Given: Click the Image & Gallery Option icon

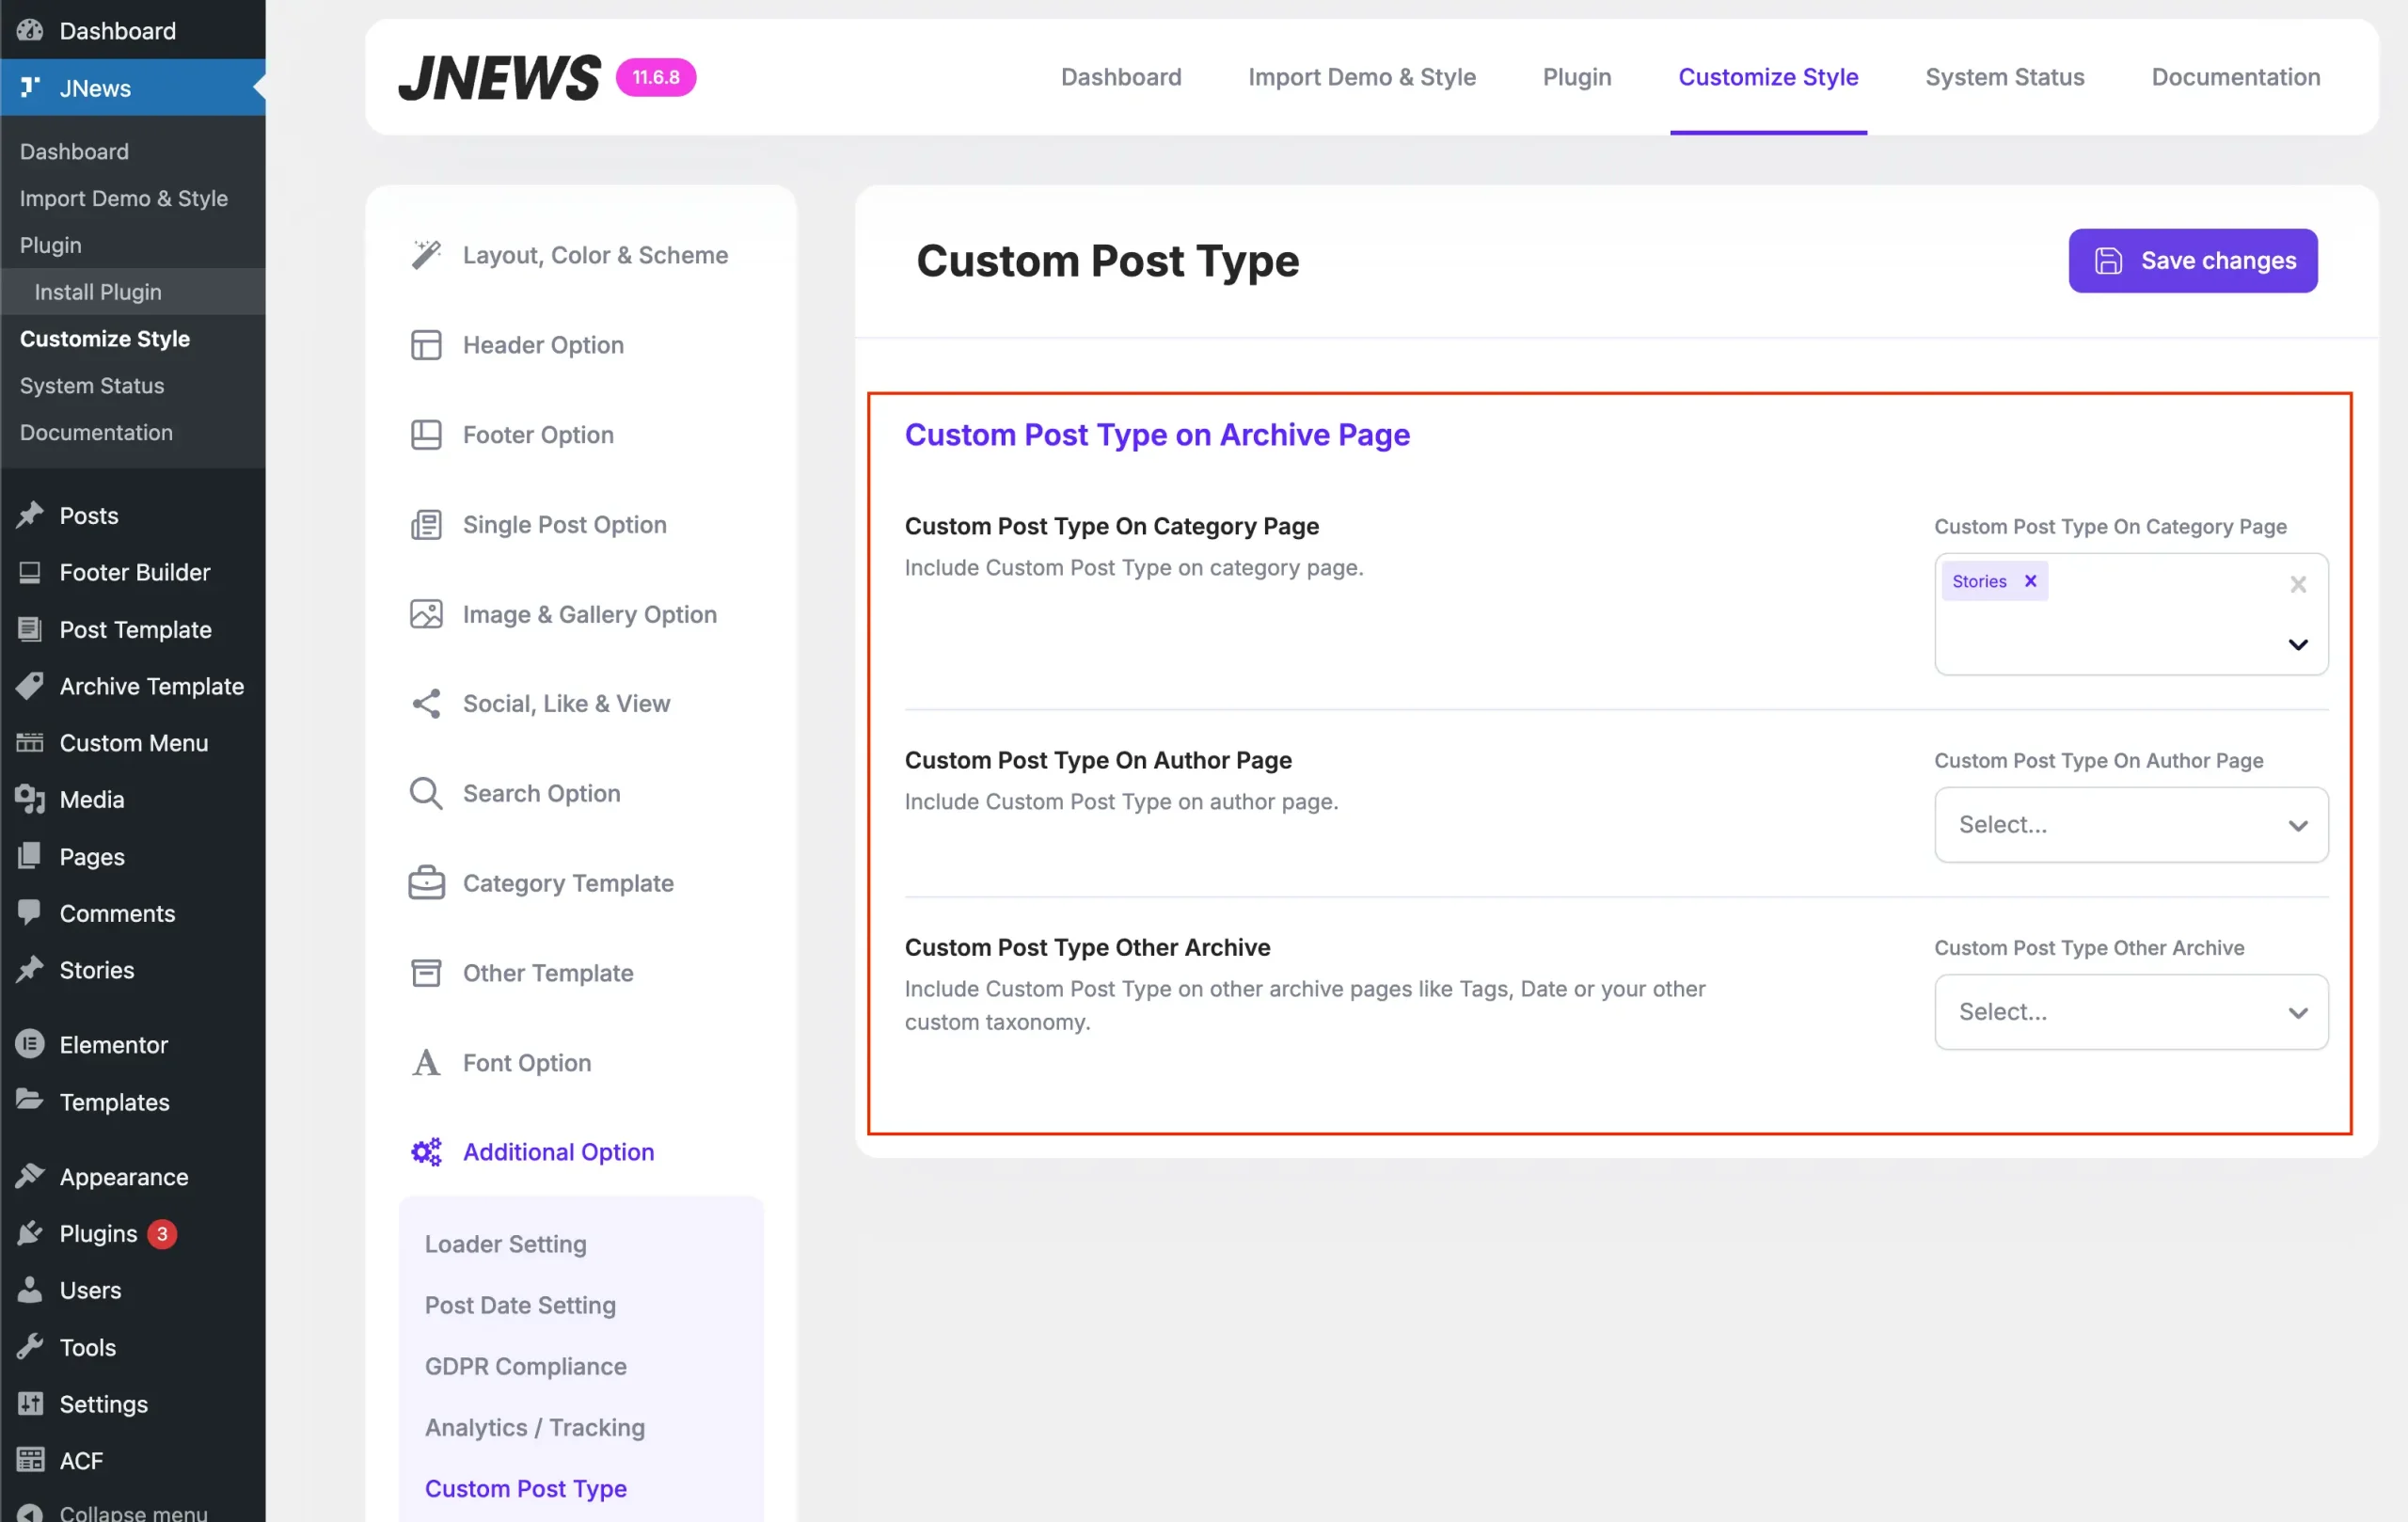Looking at the screenshot, I should pyautogui.click(x=426, y=614).
